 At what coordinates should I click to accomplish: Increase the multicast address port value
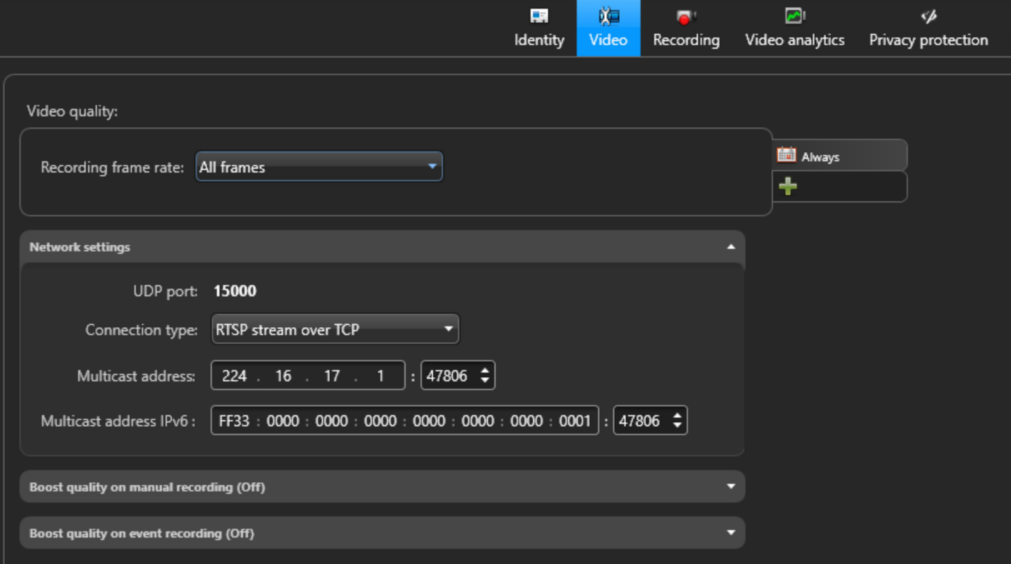486,371
